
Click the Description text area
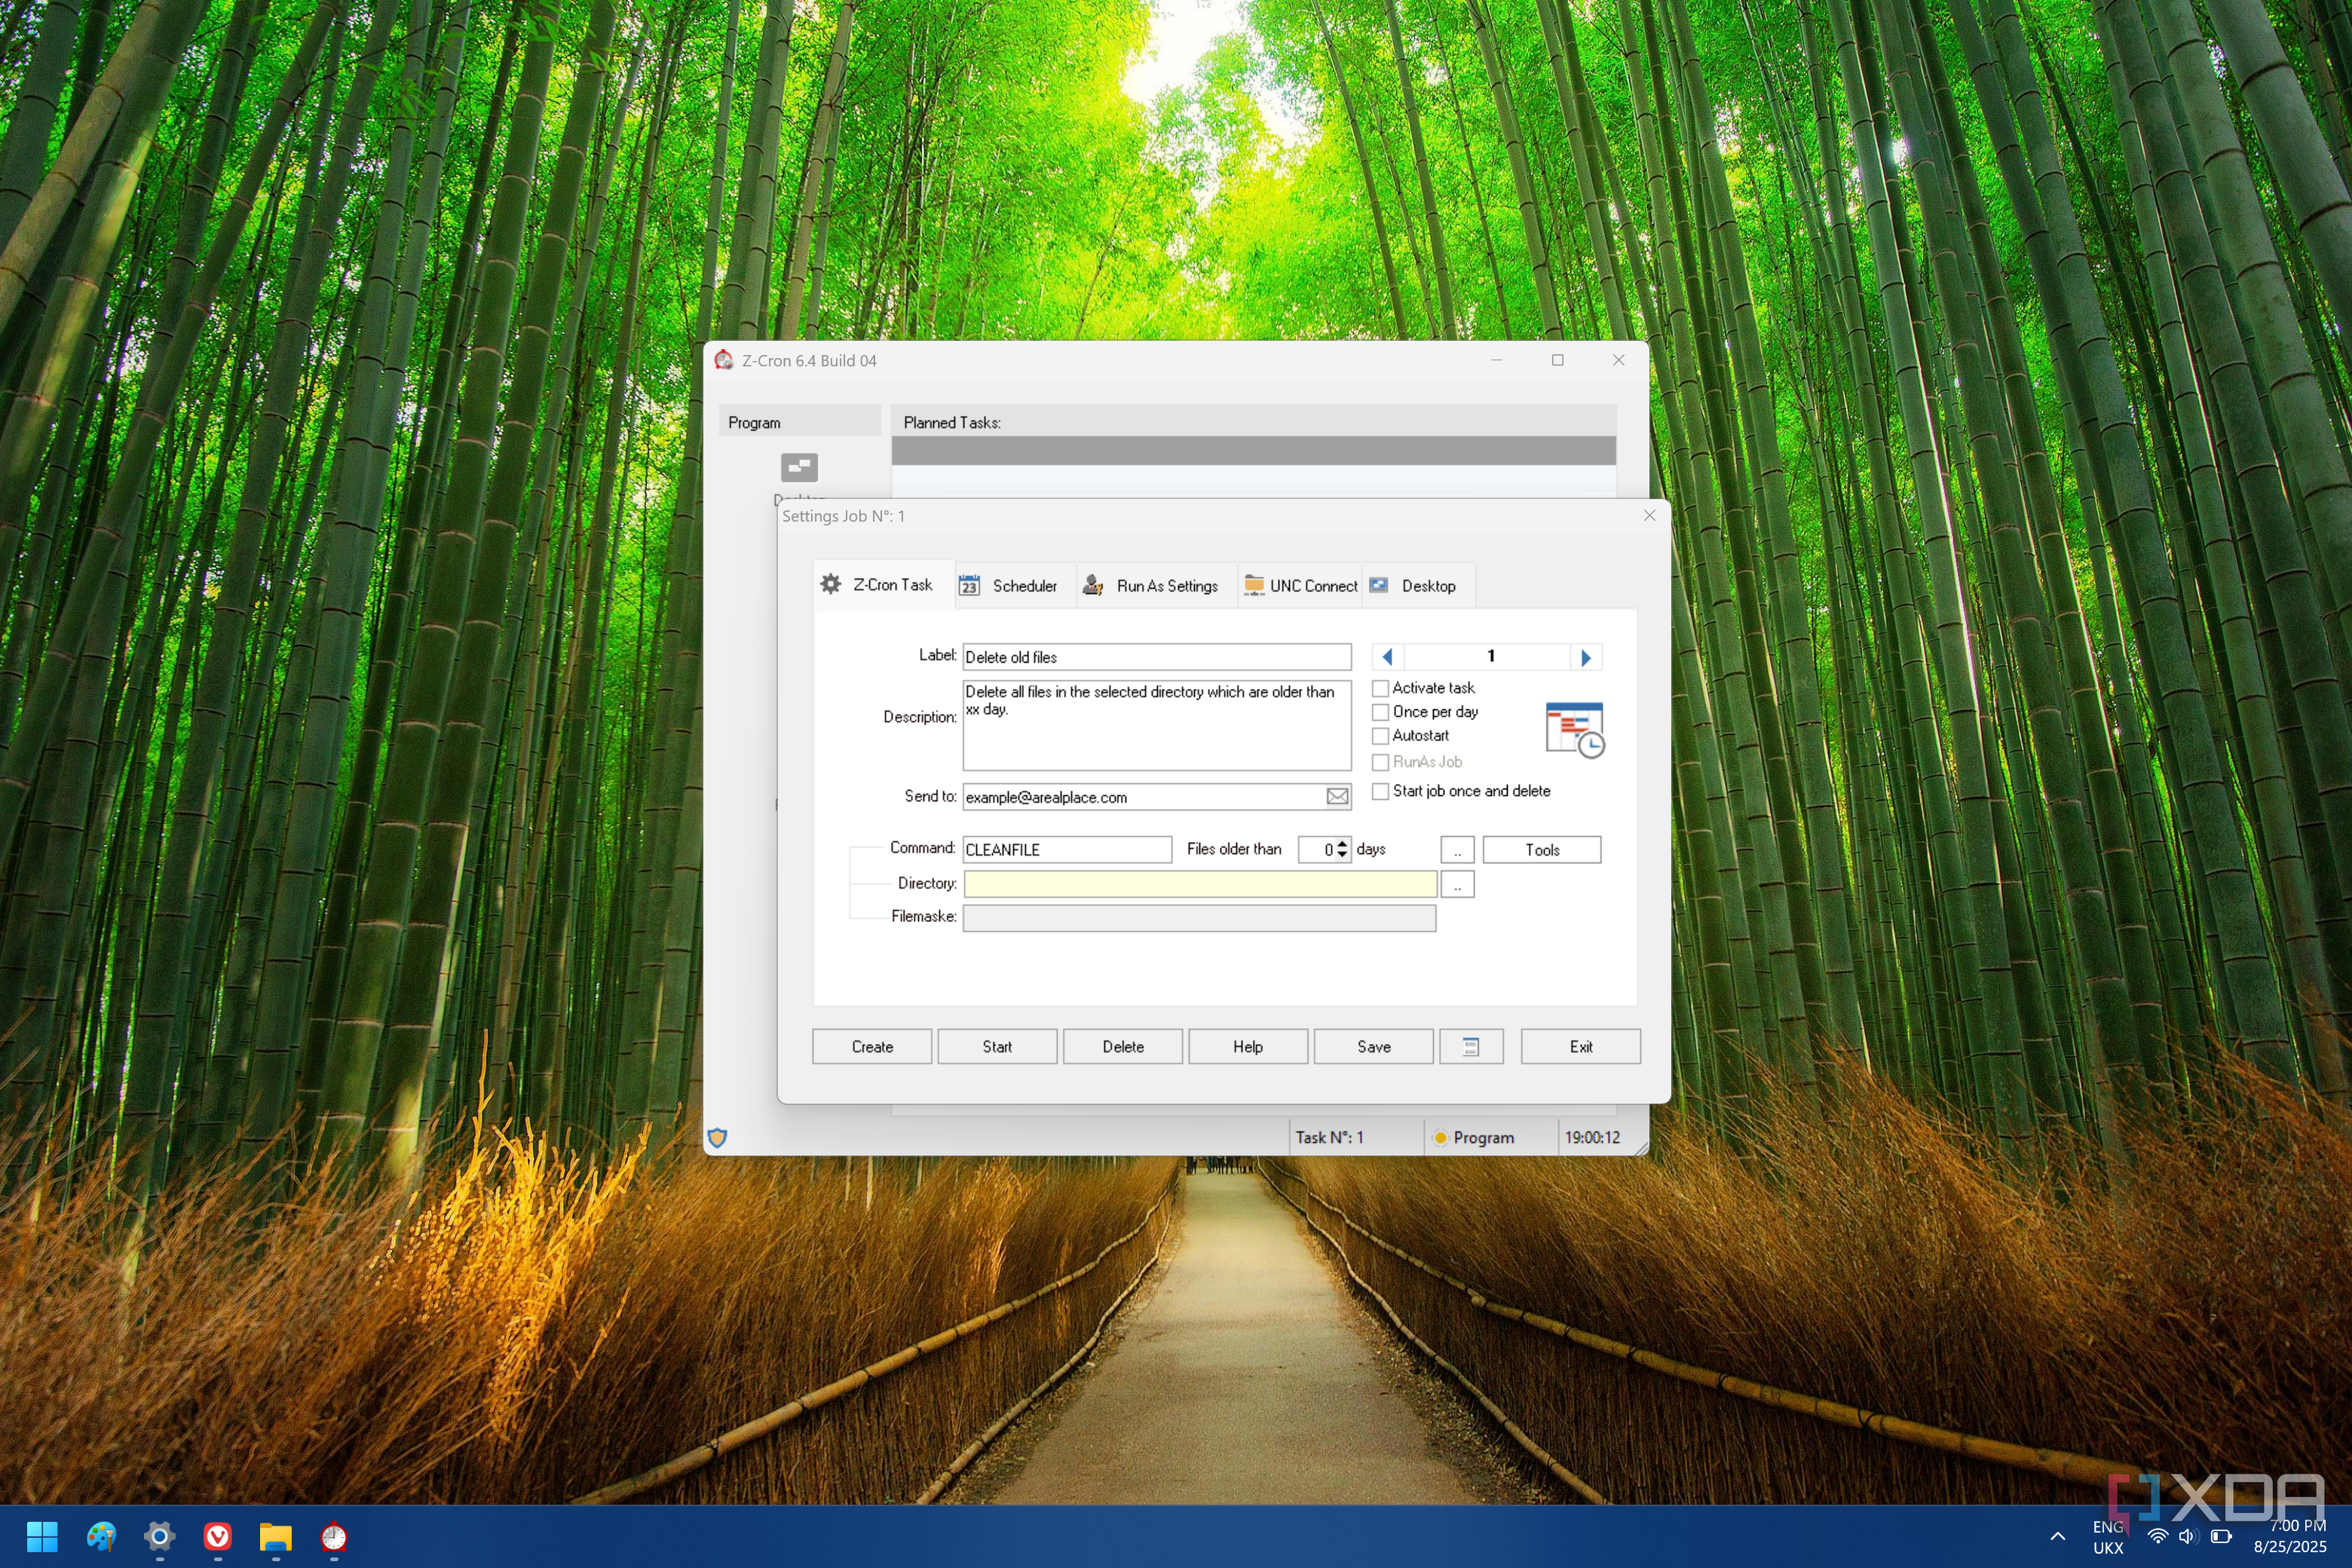click(x=1157, y=725)
